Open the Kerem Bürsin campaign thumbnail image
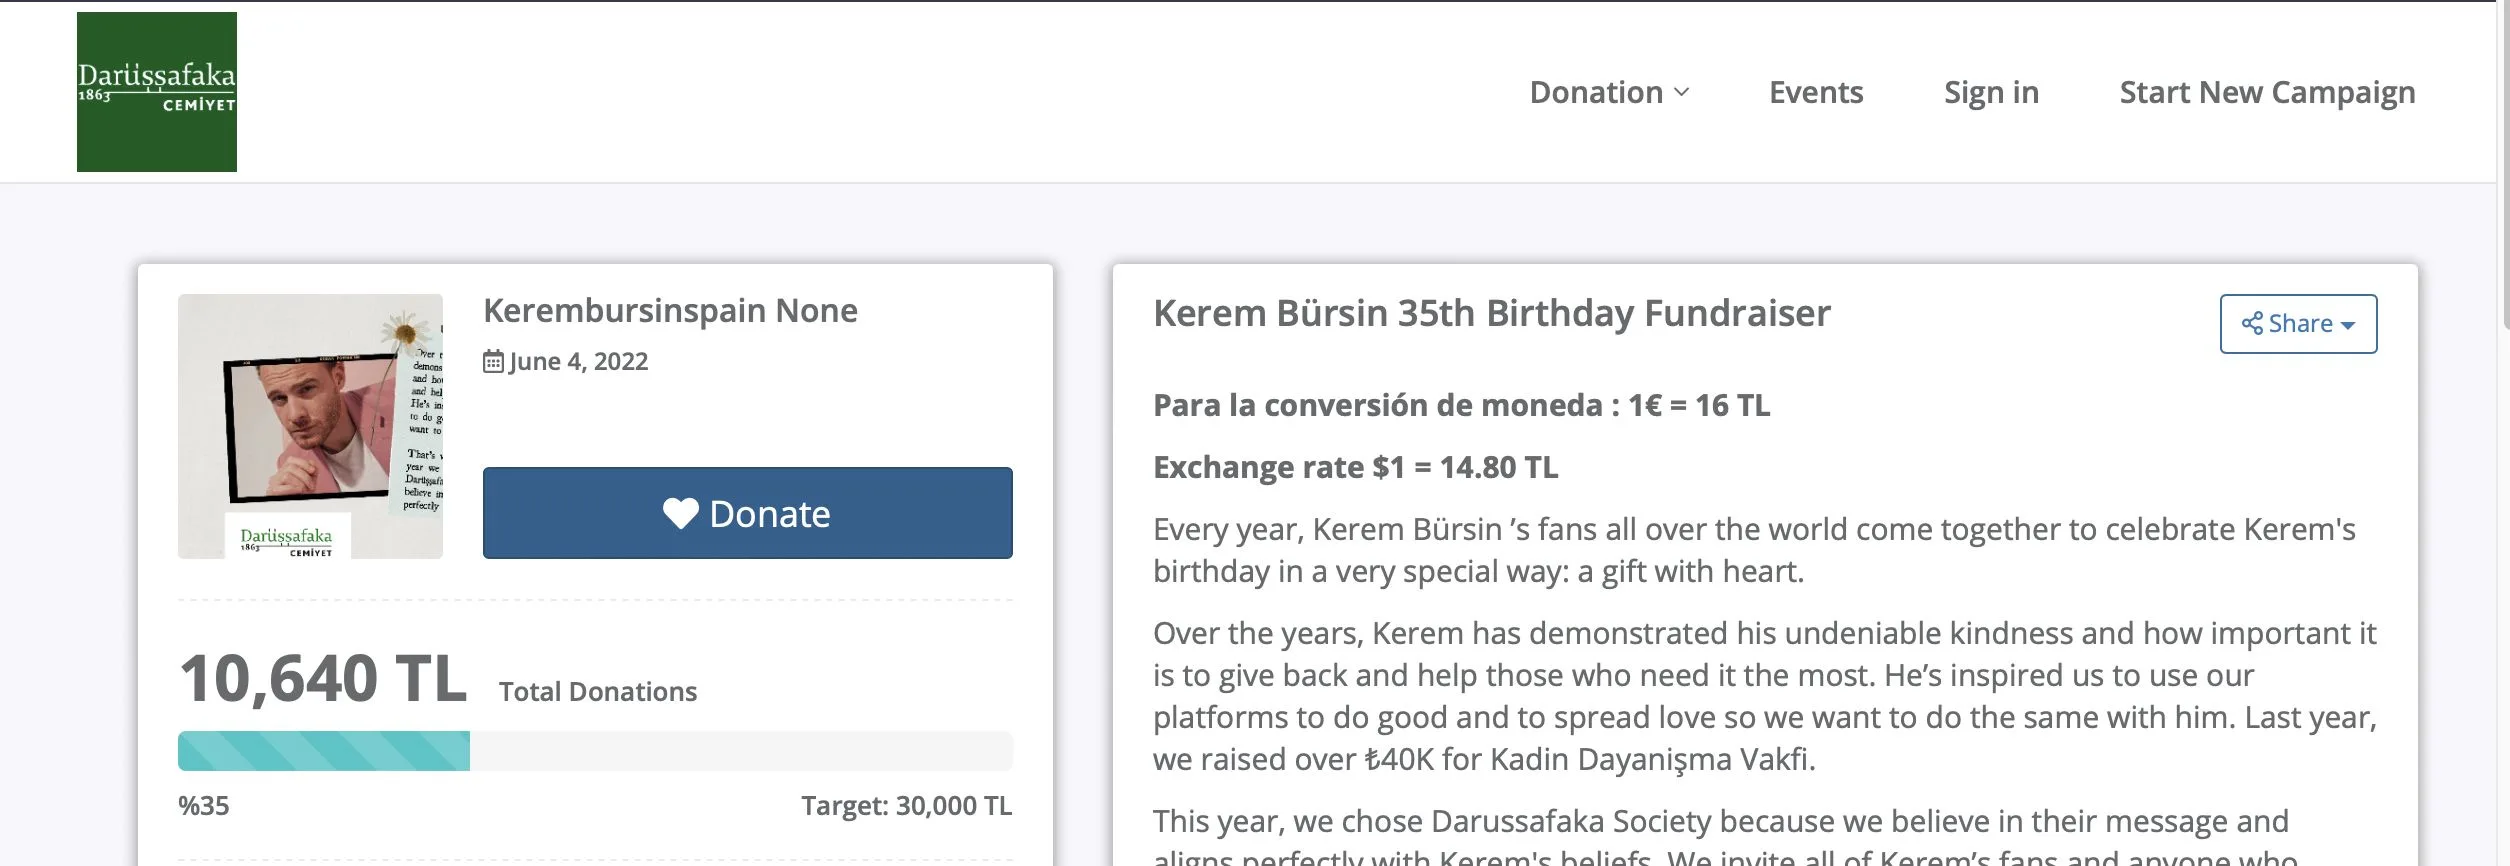This screenshot has width=2510, height=866. tap(310, 426)
